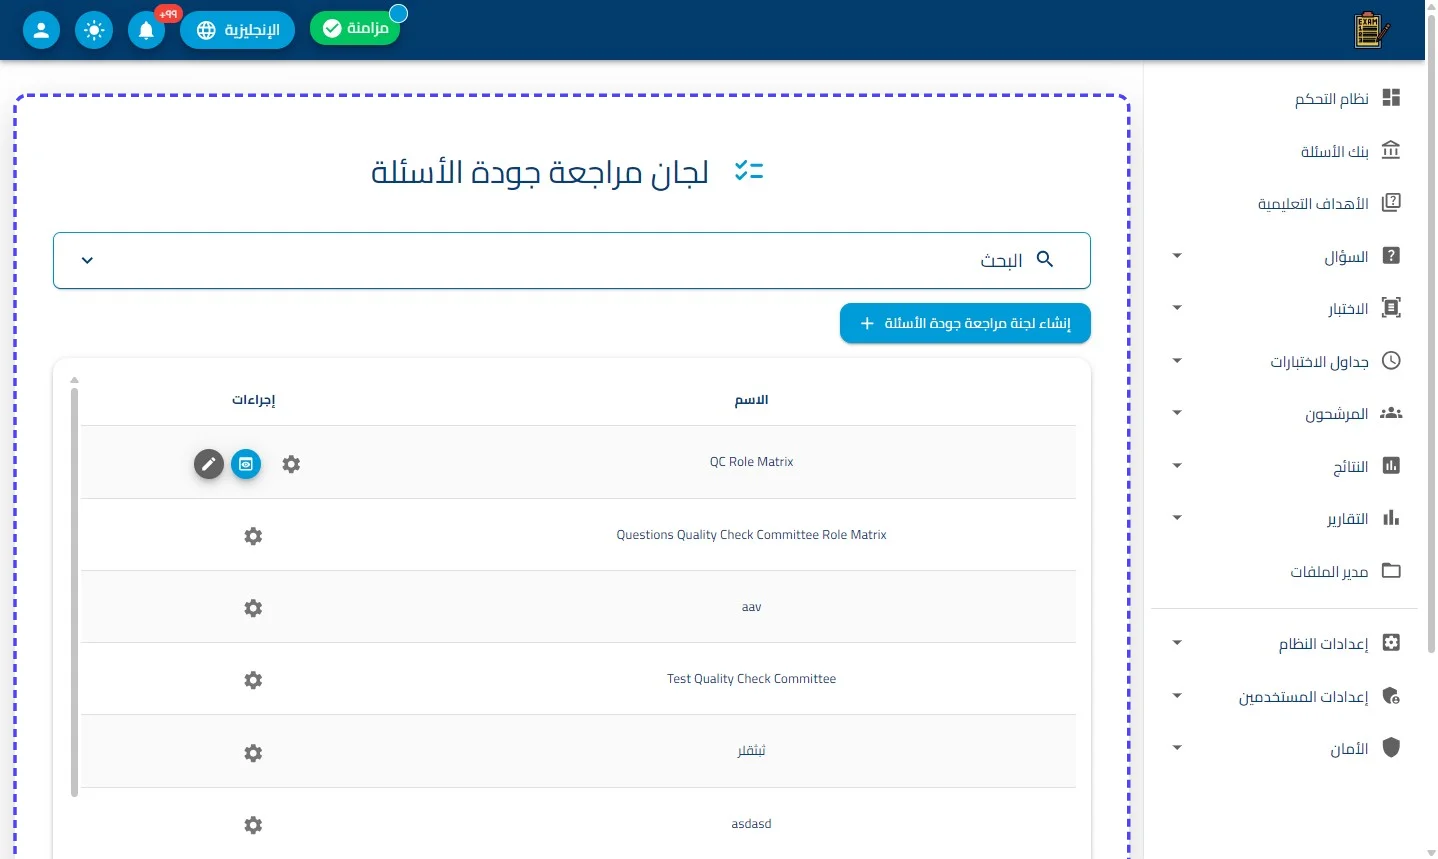Expand the جداول الاختبارات submenu arrow
This screenshot has height=859, width=1438.
pos(1177,361)
